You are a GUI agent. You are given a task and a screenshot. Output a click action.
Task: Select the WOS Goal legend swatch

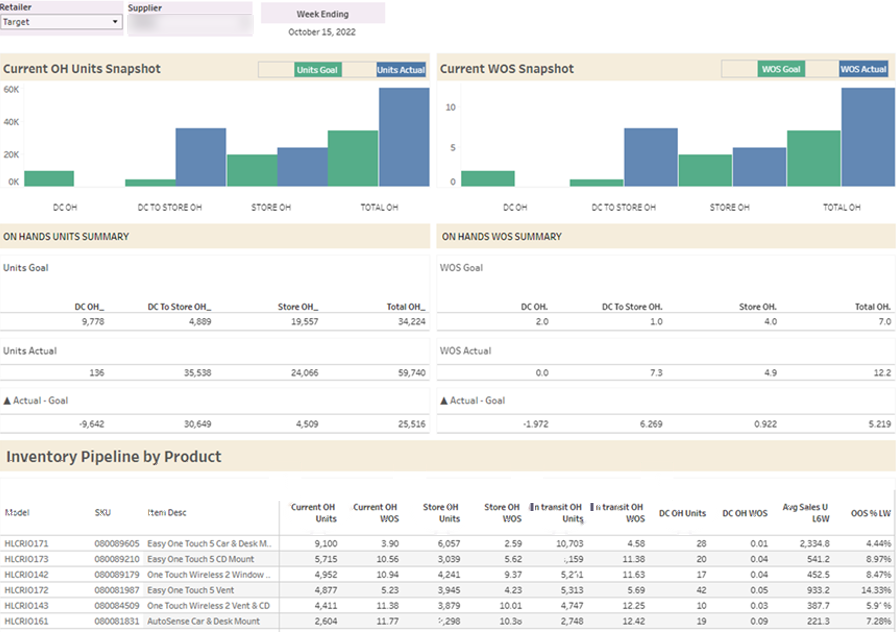[781, 69]
